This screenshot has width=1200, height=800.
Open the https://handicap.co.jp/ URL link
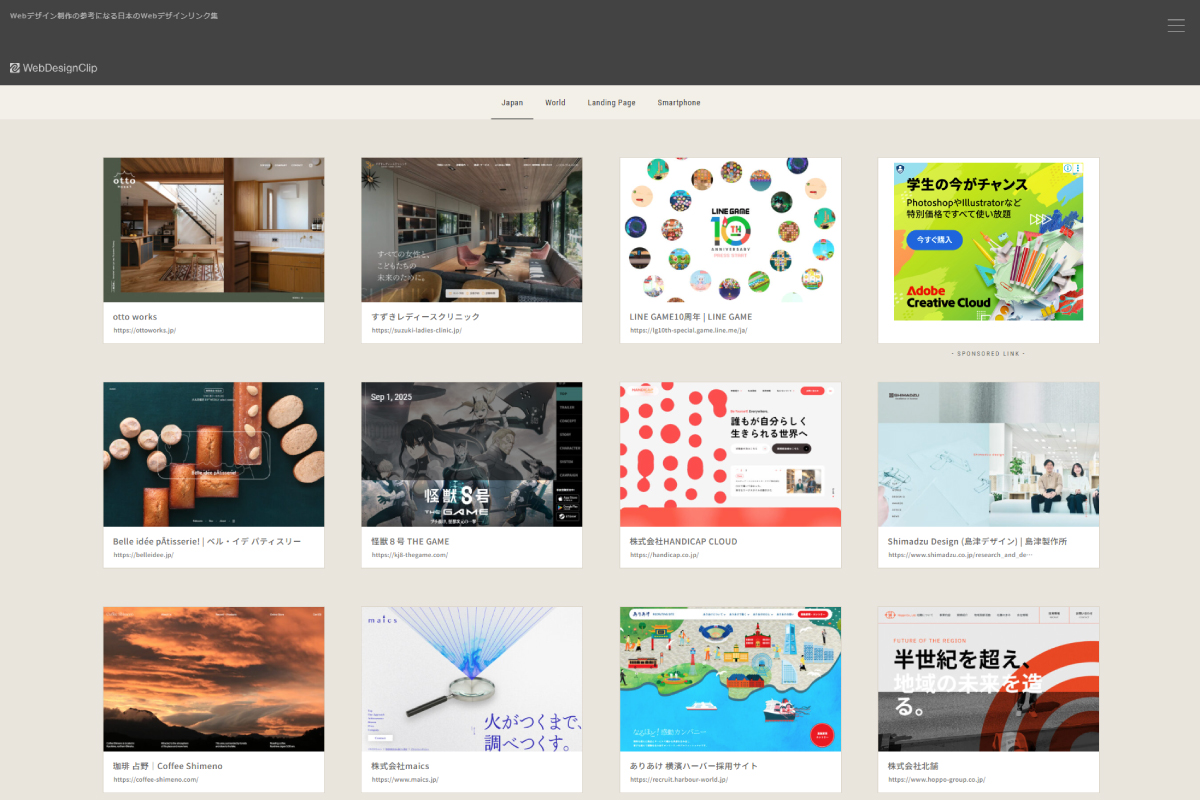(x=664, y=555)
